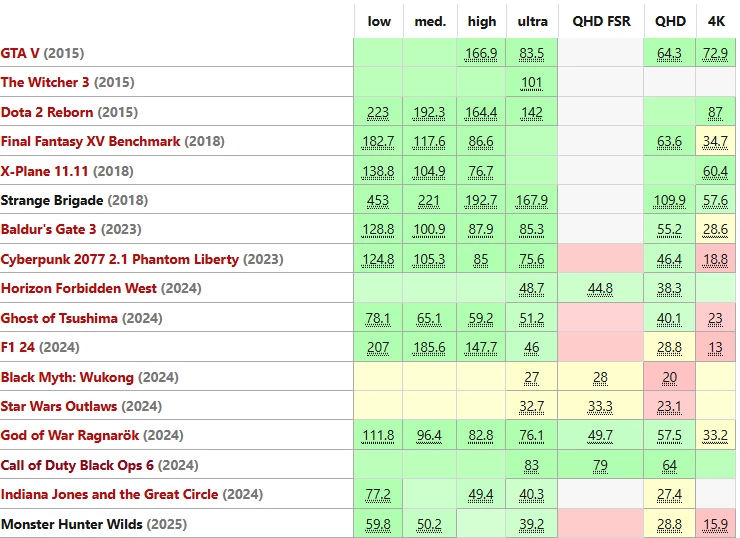Click Monster Hunter Wilds 4K value 15.9
The image size is (740, 538).
coord(715,525)
